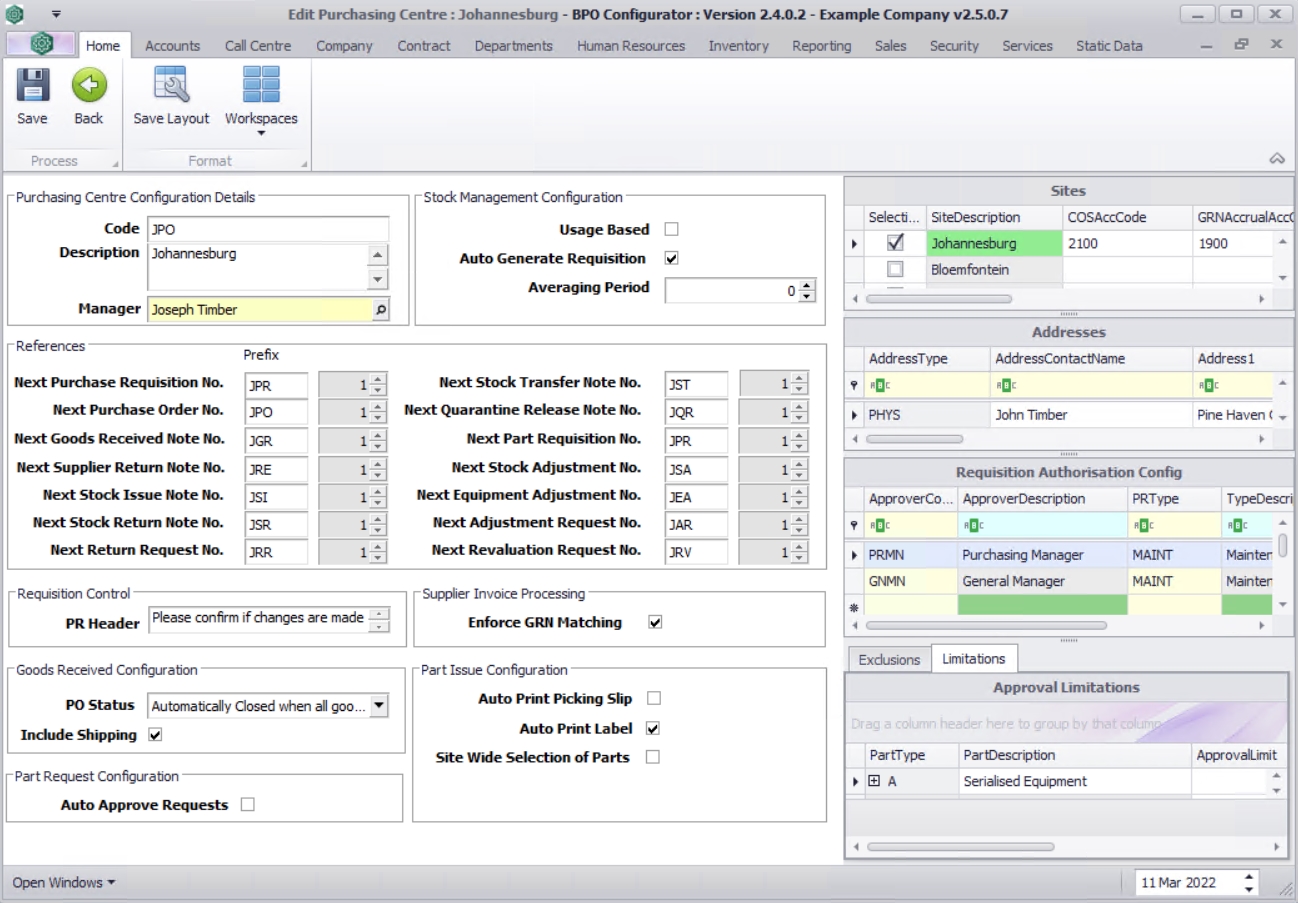Untick the Enforce GRN Matching checkbox

pyautogui.click(x=655, y=622)
